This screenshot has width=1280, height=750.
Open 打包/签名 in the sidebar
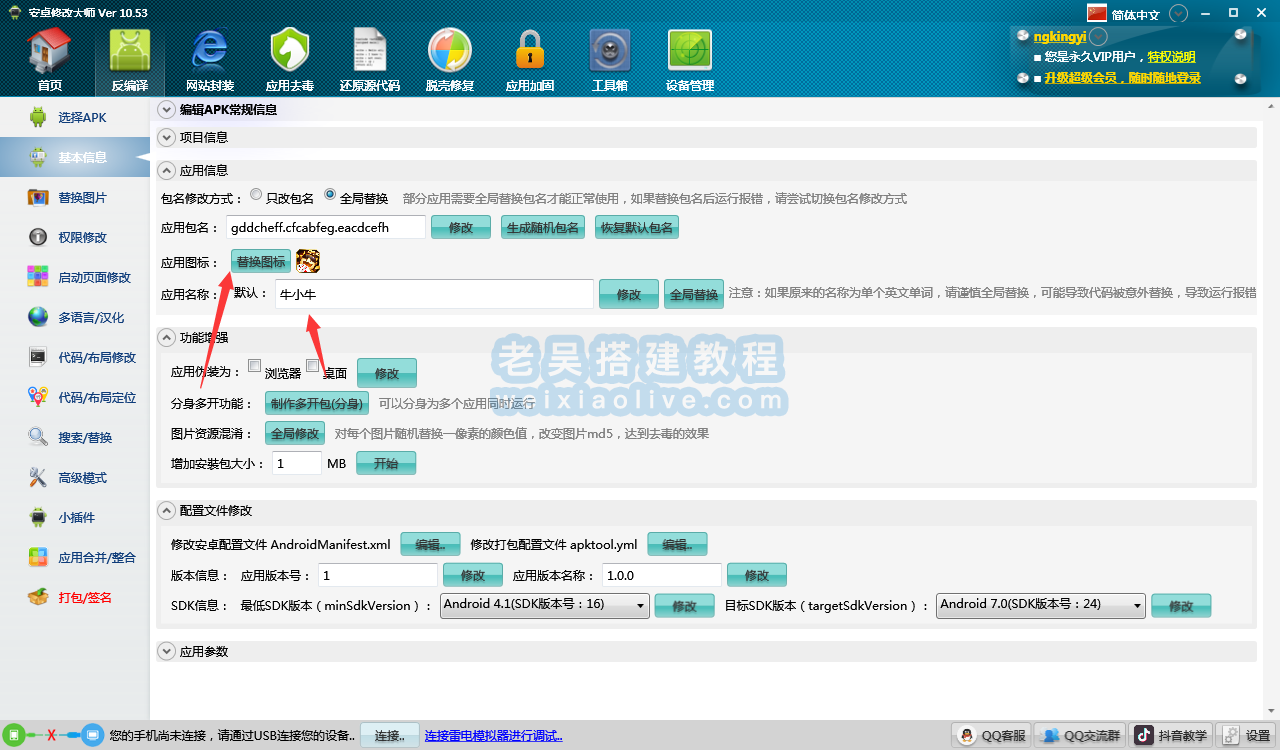coord(84,597)
